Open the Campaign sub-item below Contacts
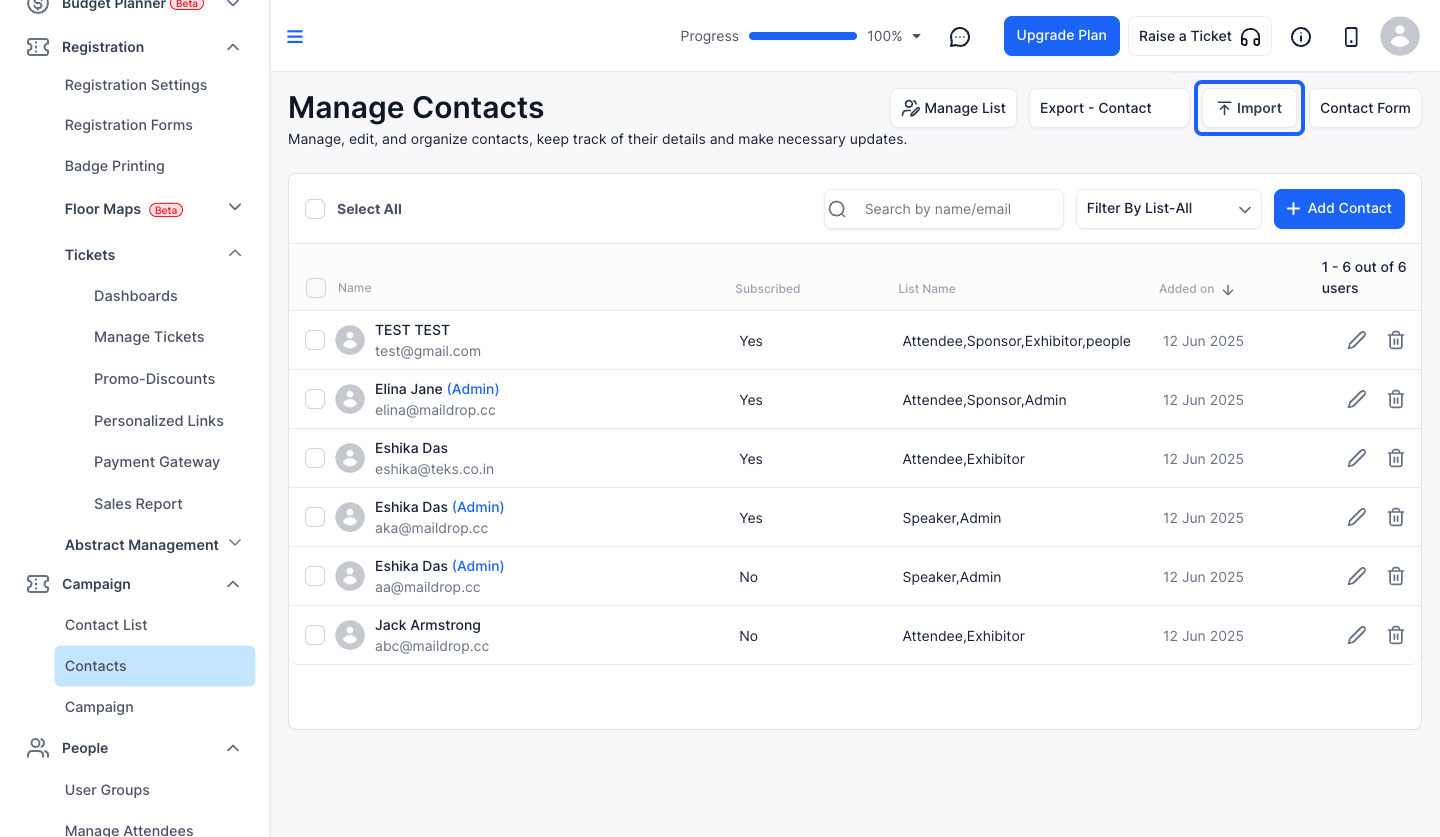The height and width of the screenshot is (837, 1440). (99, 707)
